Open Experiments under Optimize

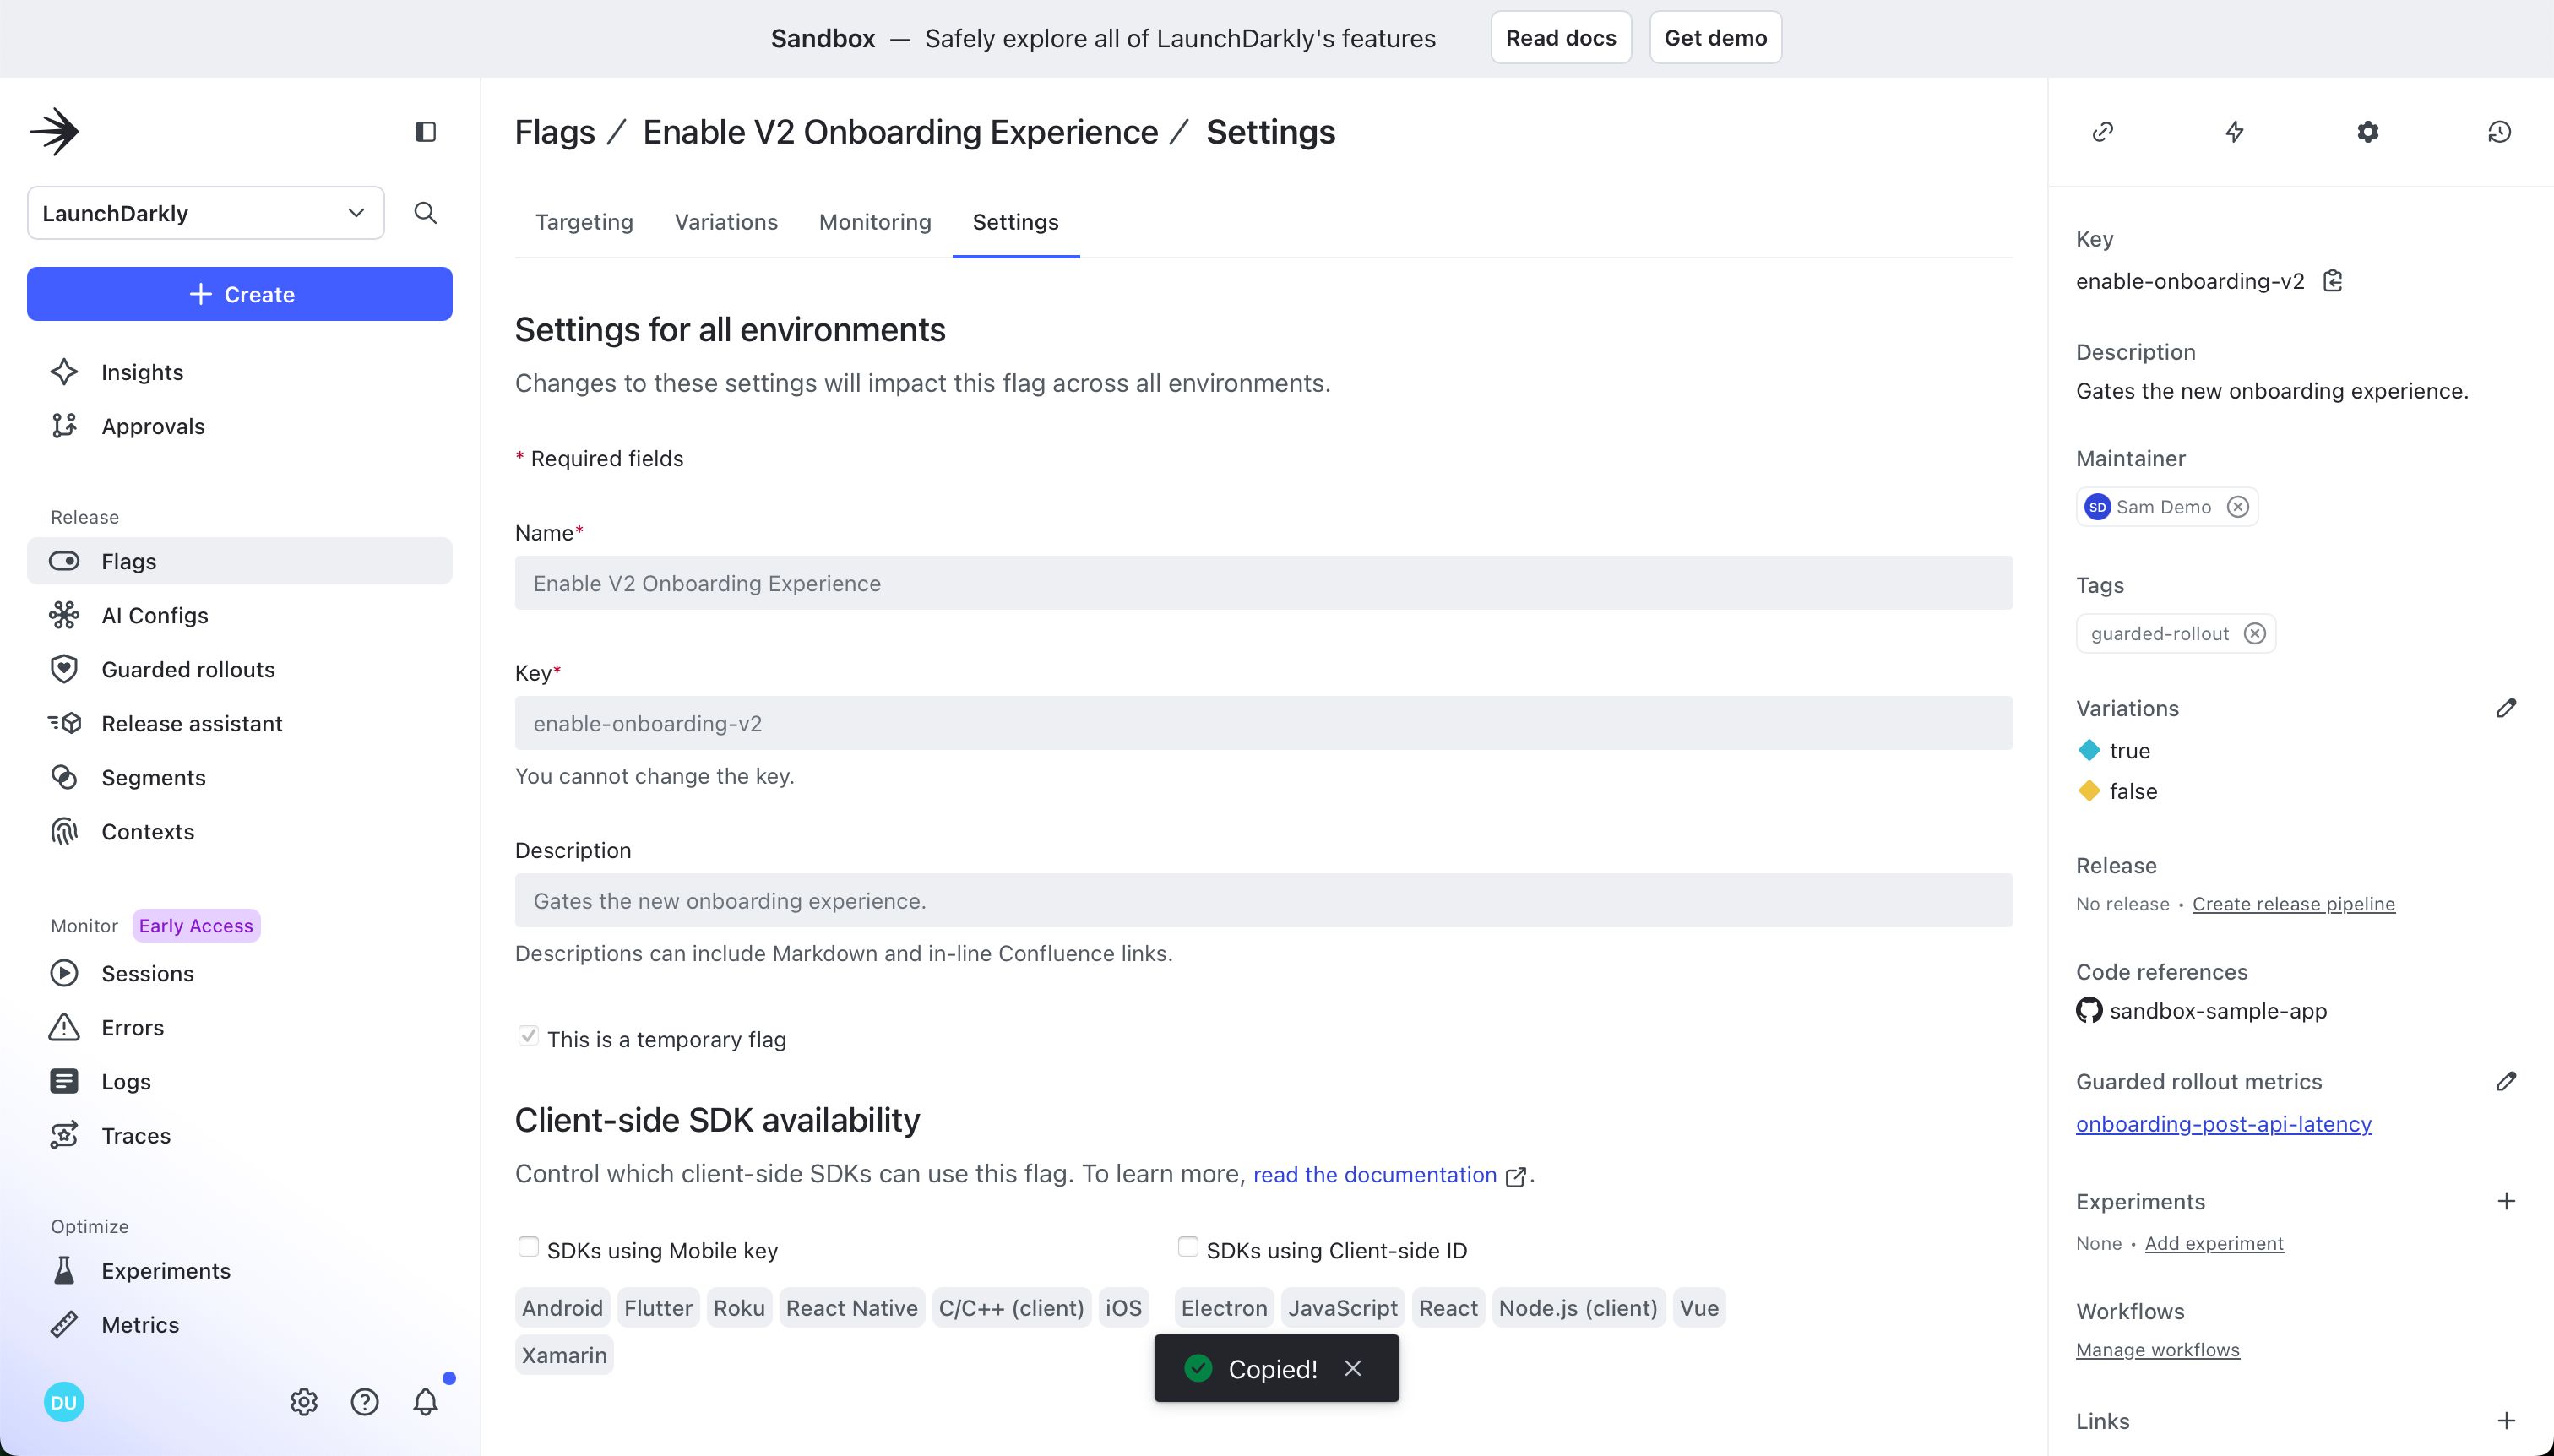tap(240, 1270)
